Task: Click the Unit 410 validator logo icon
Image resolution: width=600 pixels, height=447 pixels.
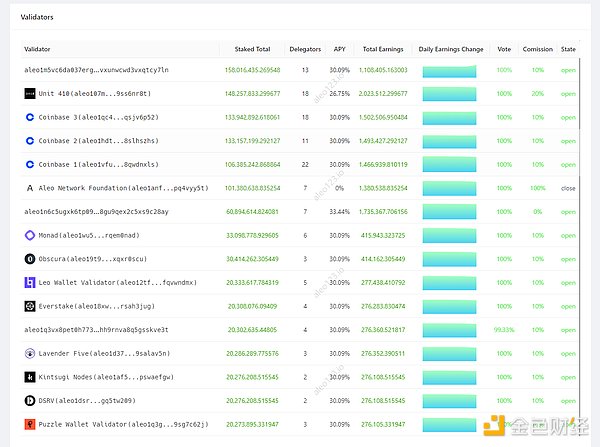Action: pos(30,94)
